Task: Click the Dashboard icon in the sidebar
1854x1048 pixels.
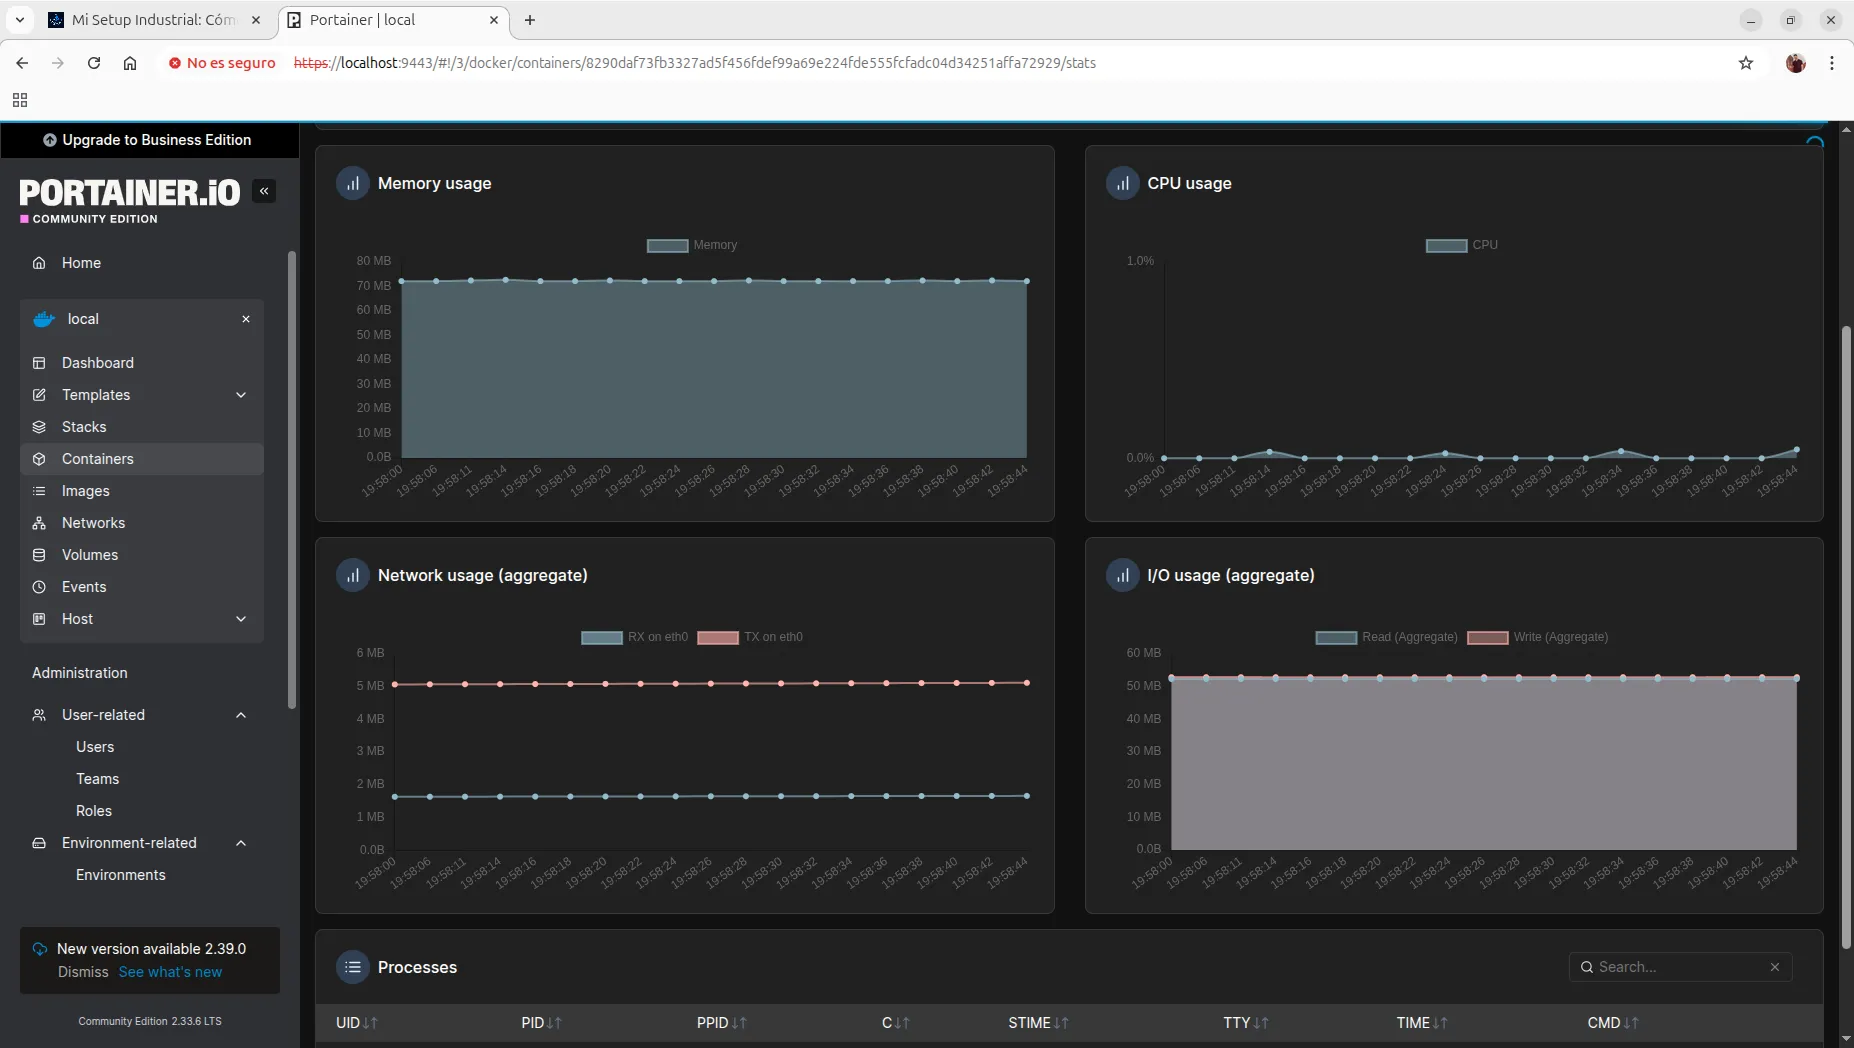Action: pos(39,363)
